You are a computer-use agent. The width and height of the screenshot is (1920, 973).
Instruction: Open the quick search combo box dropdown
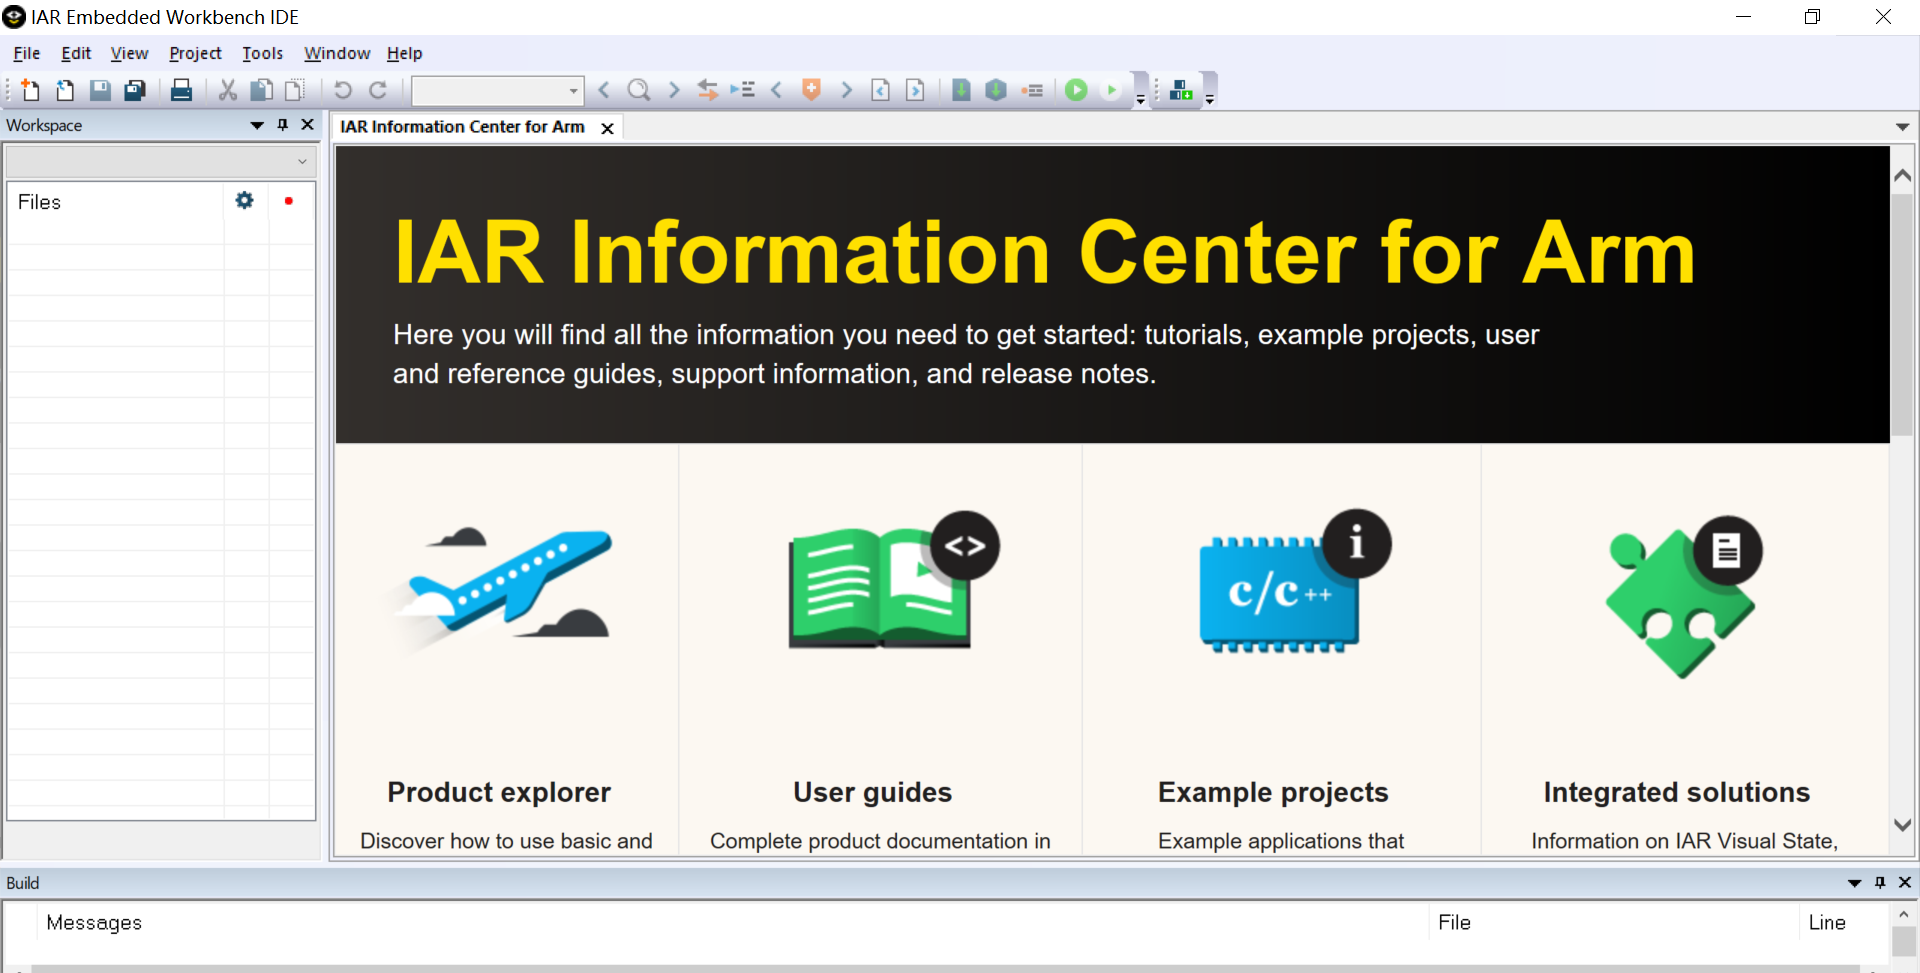pyautogui.click(x=573, y=91)
